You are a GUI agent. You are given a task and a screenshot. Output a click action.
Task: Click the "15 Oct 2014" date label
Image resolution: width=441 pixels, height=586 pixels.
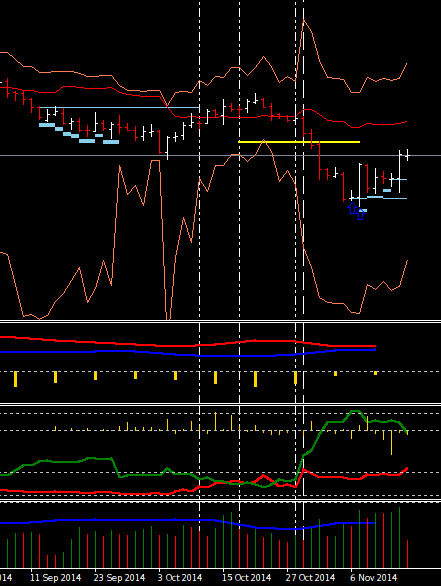pos(247,577)
